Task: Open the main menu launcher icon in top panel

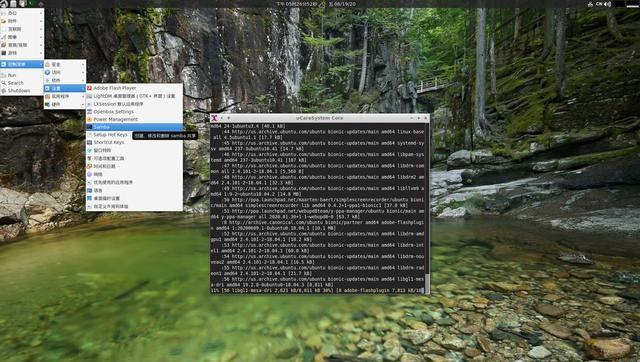Action: pos(4,4)
